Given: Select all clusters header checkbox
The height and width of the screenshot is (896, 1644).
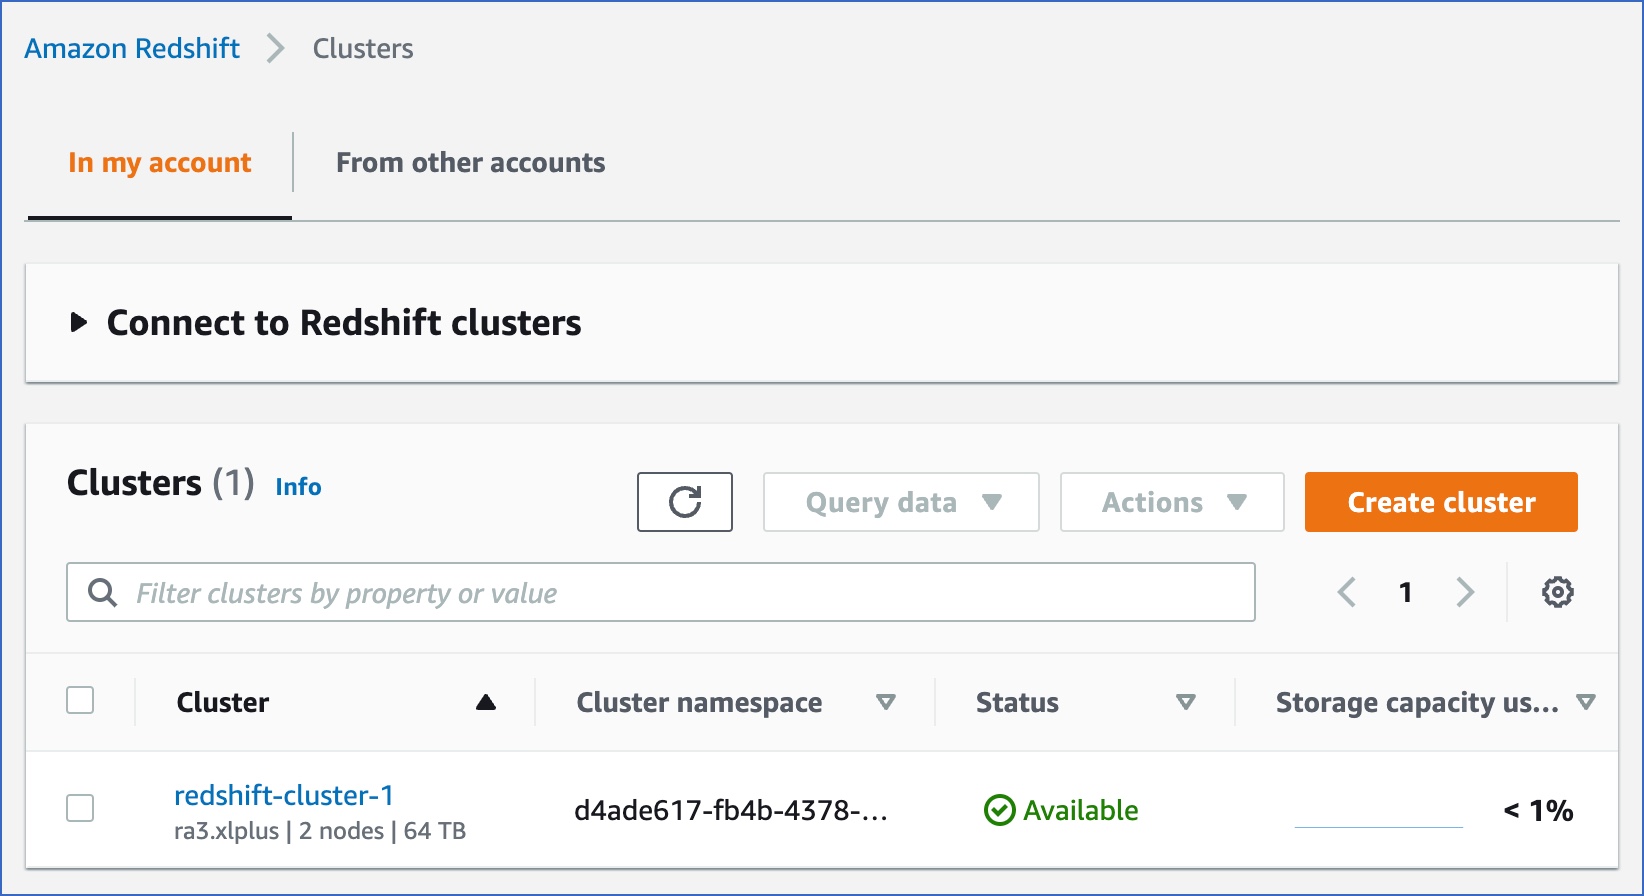Looking at the screenshot, I should pos(80,700).
